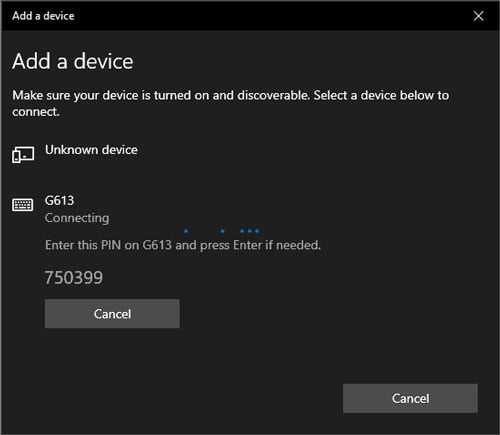
Task: Click the G613 keyboard icon
Action: 23,205
